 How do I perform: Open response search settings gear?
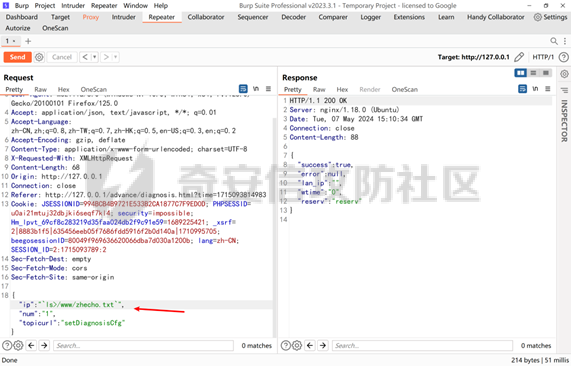297,345
